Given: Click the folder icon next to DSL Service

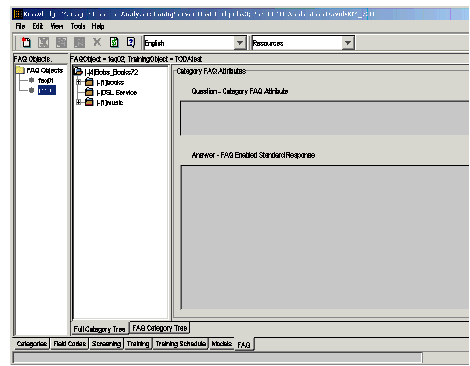Looking at the screenshot, I should [x=89, y=92].
